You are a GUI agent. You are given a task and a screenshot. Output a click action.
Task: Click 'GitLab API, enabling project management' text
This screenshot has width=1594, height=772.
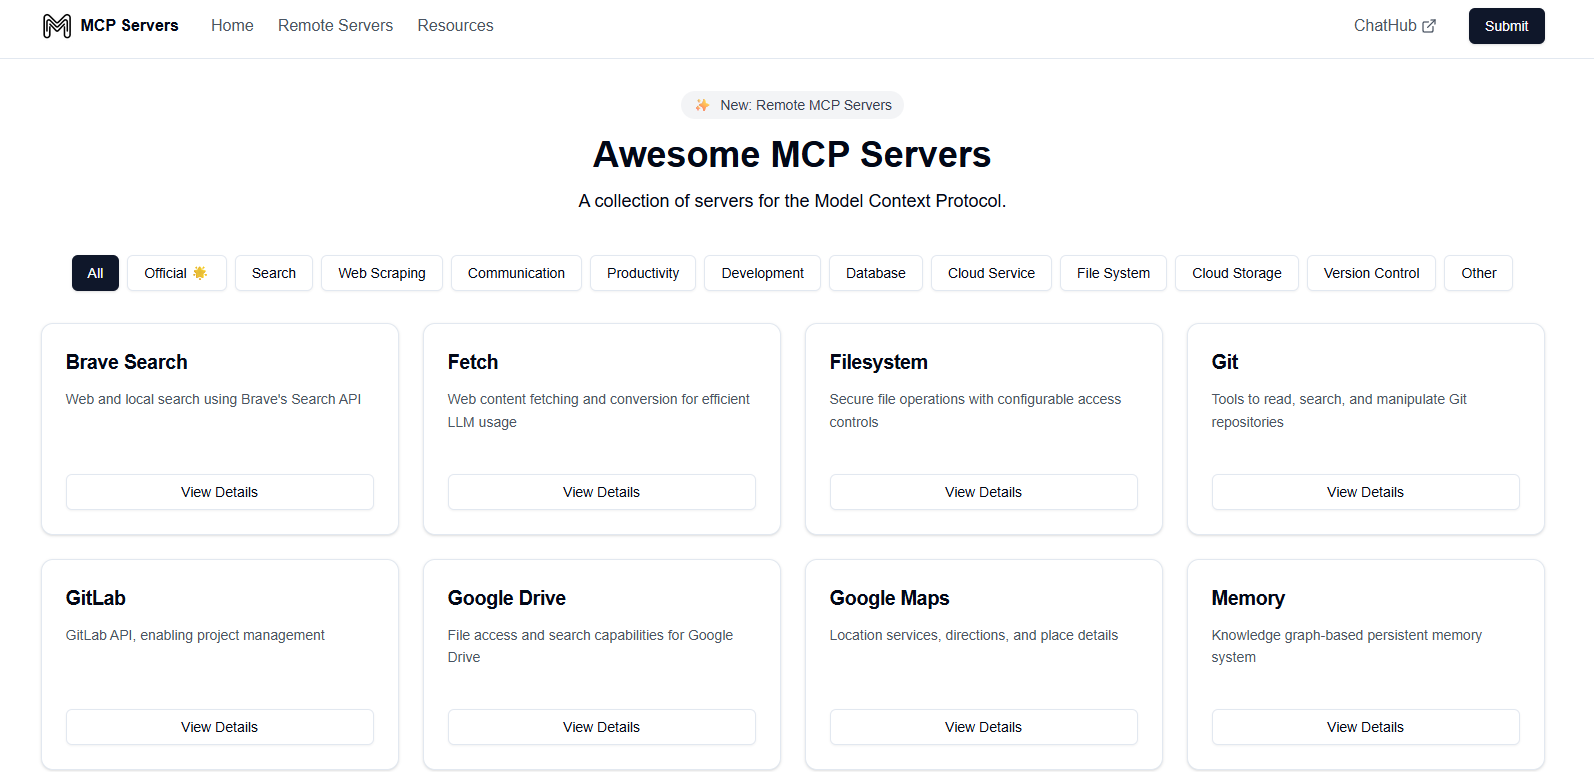(195, 635)
